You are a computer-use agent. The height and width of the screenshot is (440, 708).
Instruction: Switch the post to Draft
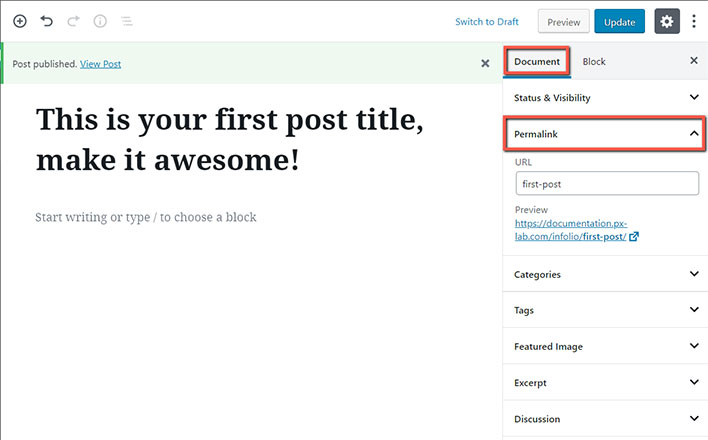point(487,22)
